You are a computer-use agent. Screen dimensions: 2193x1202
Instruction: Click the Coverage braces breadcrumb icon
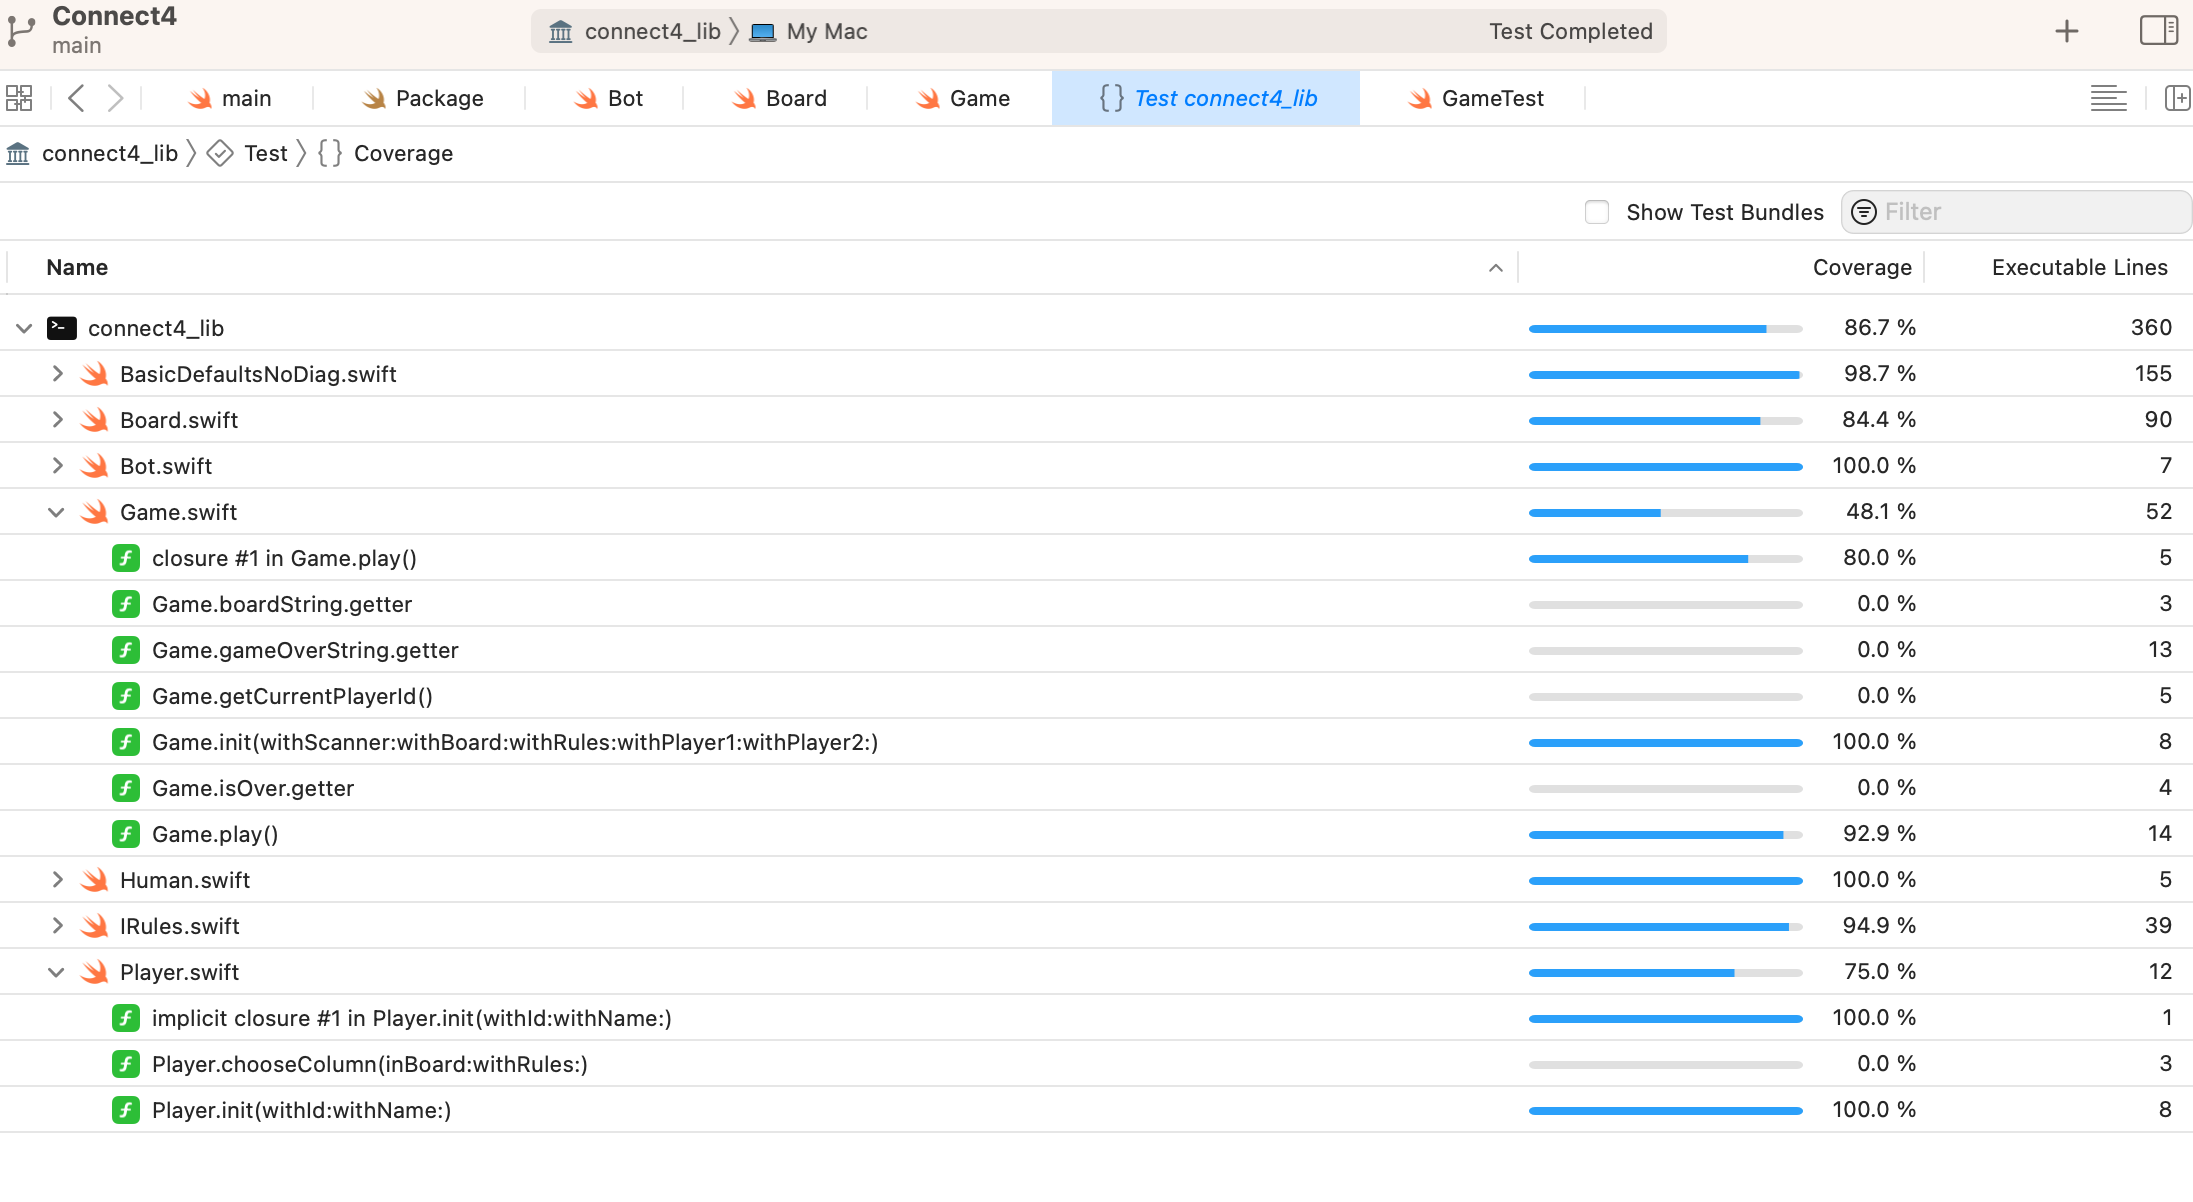(x=330, y=153)
